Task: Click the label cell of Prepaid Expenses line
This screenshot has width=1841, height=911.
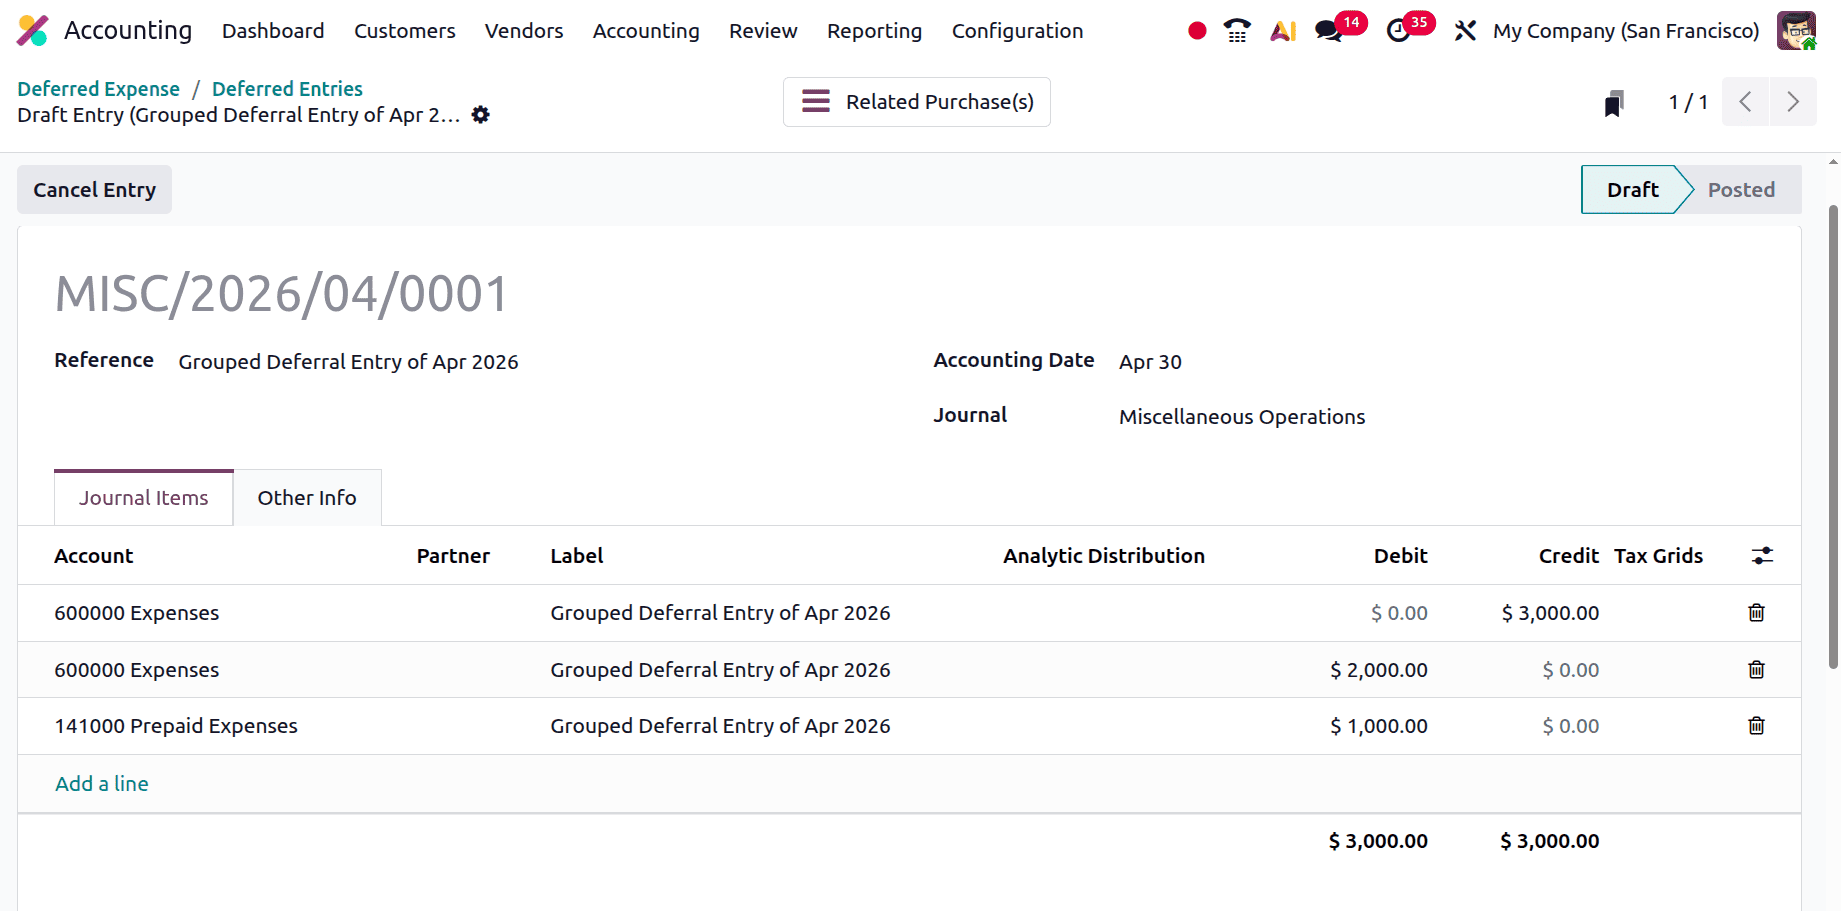Action: [720, 726]
